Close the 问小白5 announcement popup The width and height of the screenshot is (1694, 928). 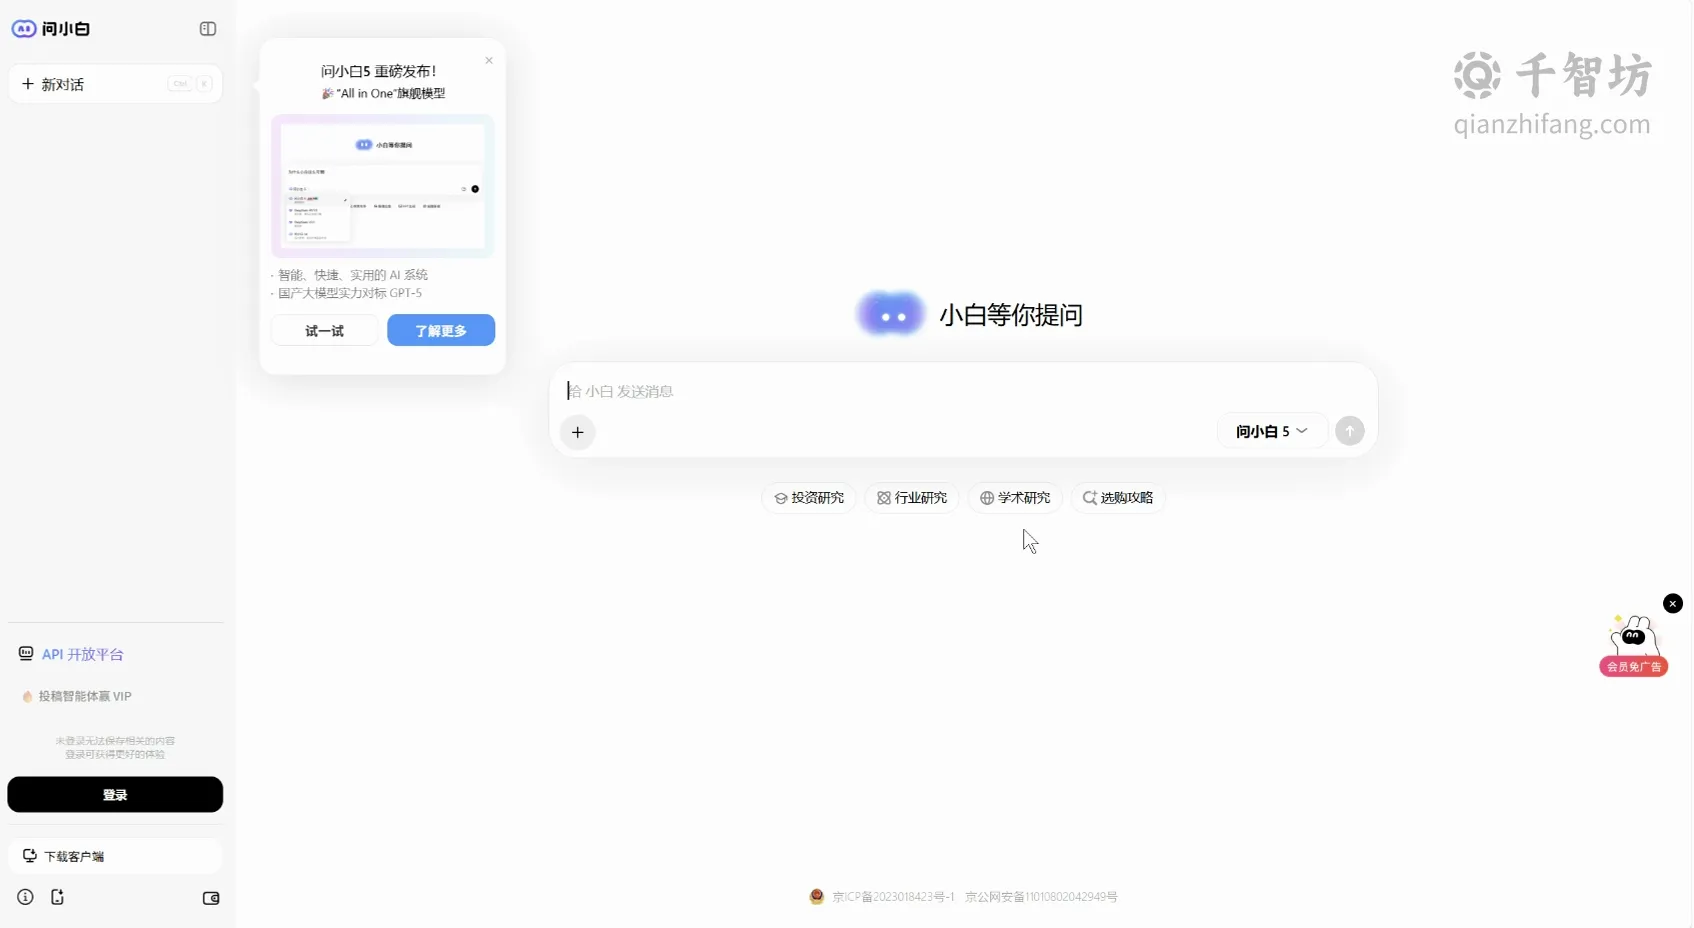[x=489, y=61]
